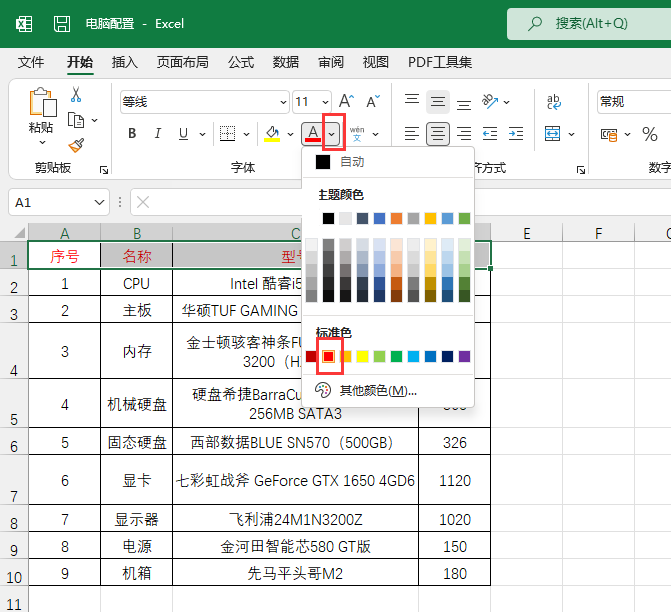Click Merge and Center icon

(552, 134)
